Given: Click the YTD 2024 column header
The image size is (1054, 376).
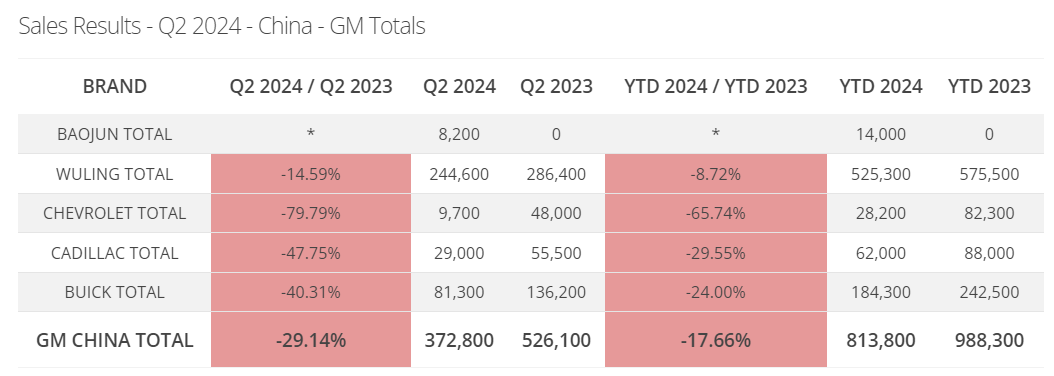Looking at the screenshot, I should tap(881, 86).
